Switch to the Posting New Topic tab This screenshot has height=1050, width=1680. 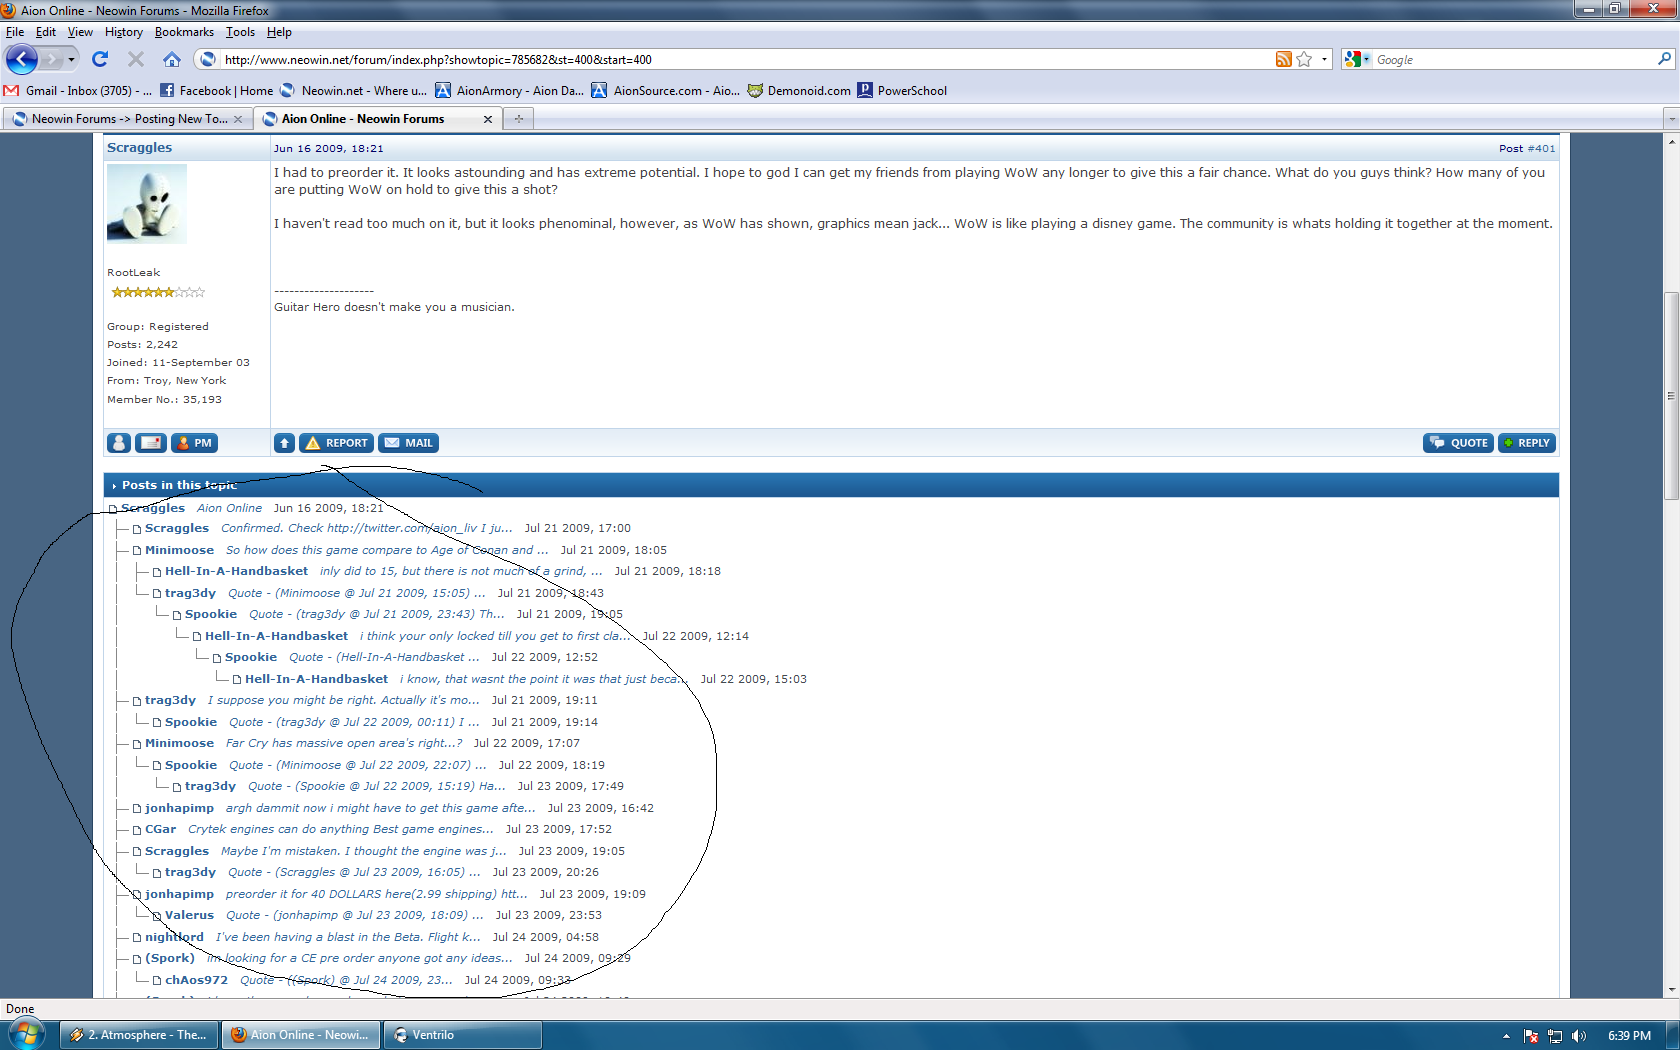tap(128, 119)
